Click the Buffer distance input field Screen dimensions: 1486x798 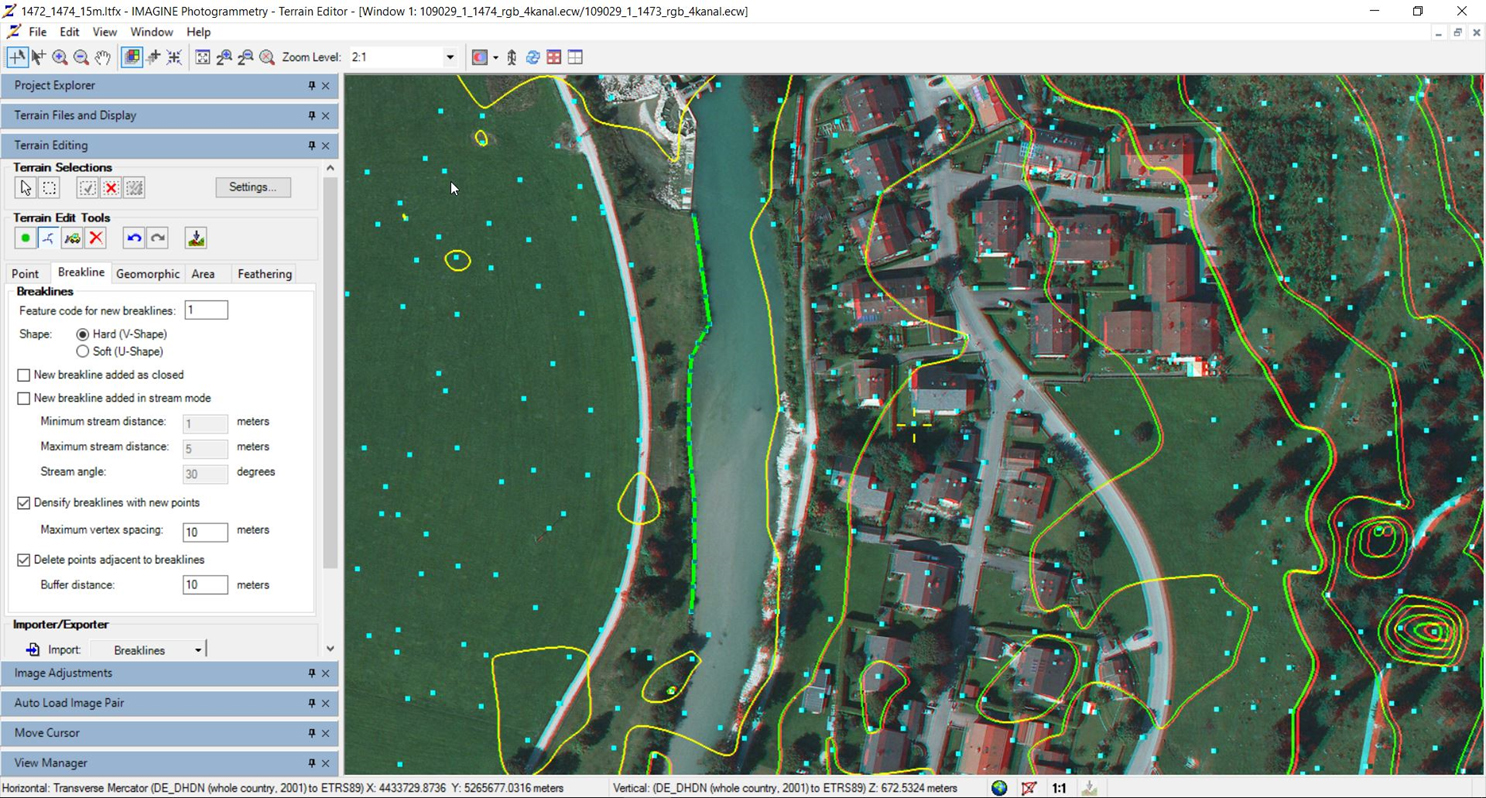(205, 585)
